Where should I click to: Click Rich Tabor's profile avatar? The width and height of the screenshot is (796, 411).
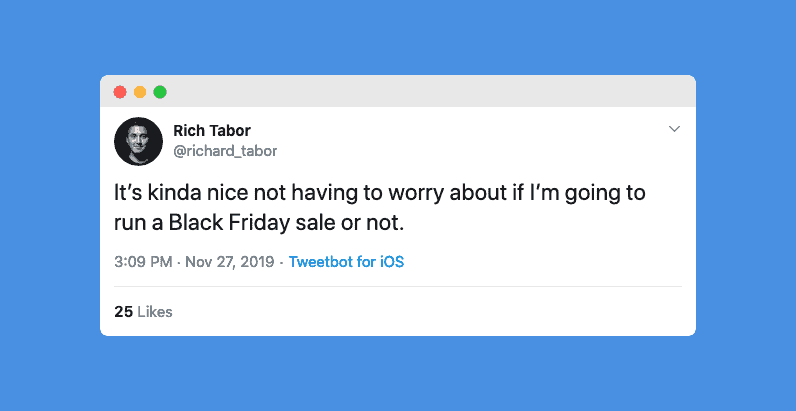(138, 141)
